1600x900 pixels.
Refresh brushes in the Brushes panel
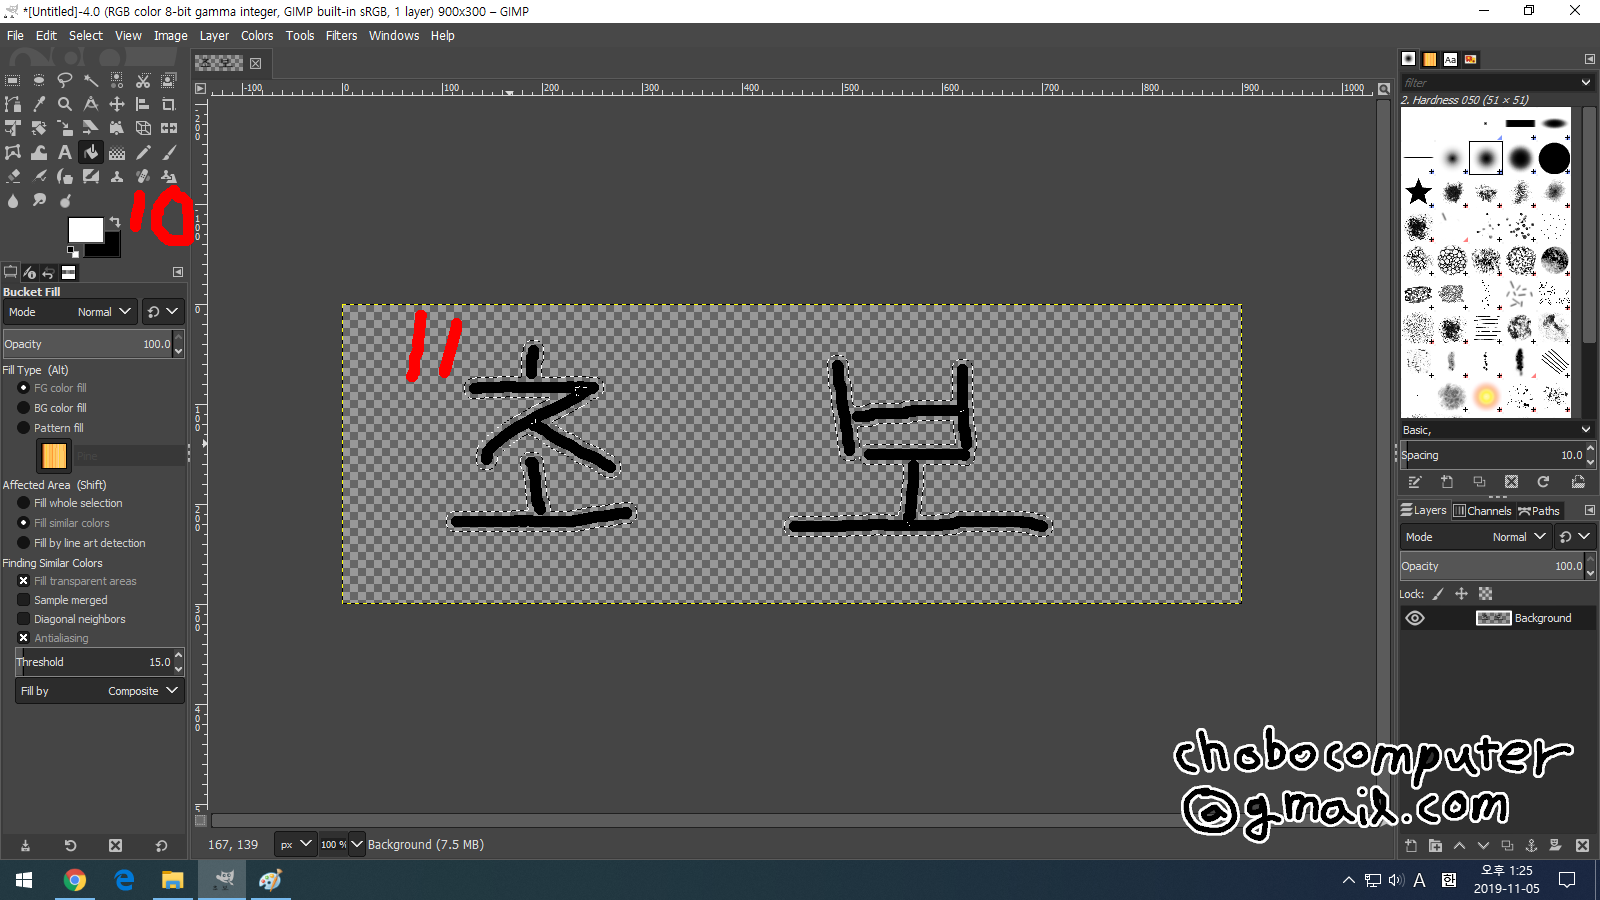coord(1543,482)
